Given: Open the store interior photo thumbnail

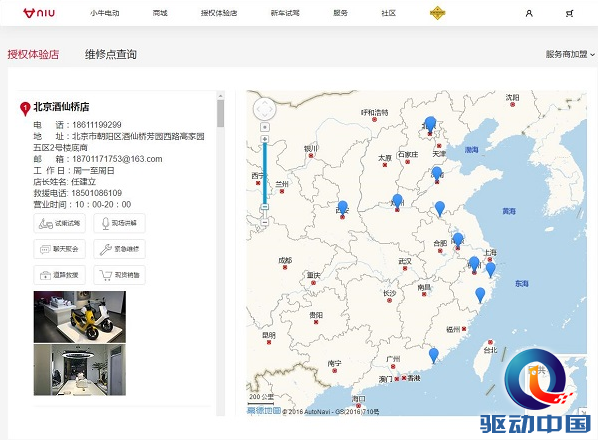Looking at the screenshot, I should coord(80,370).
